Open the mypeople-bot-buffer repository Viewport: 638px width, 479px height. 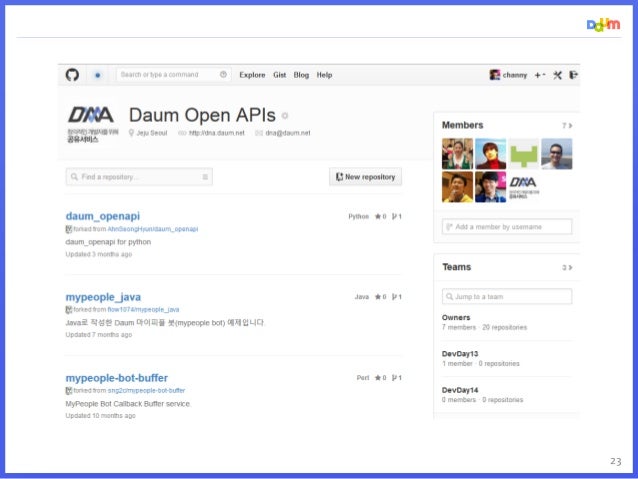pyautogui.click(x=116, y=378)
